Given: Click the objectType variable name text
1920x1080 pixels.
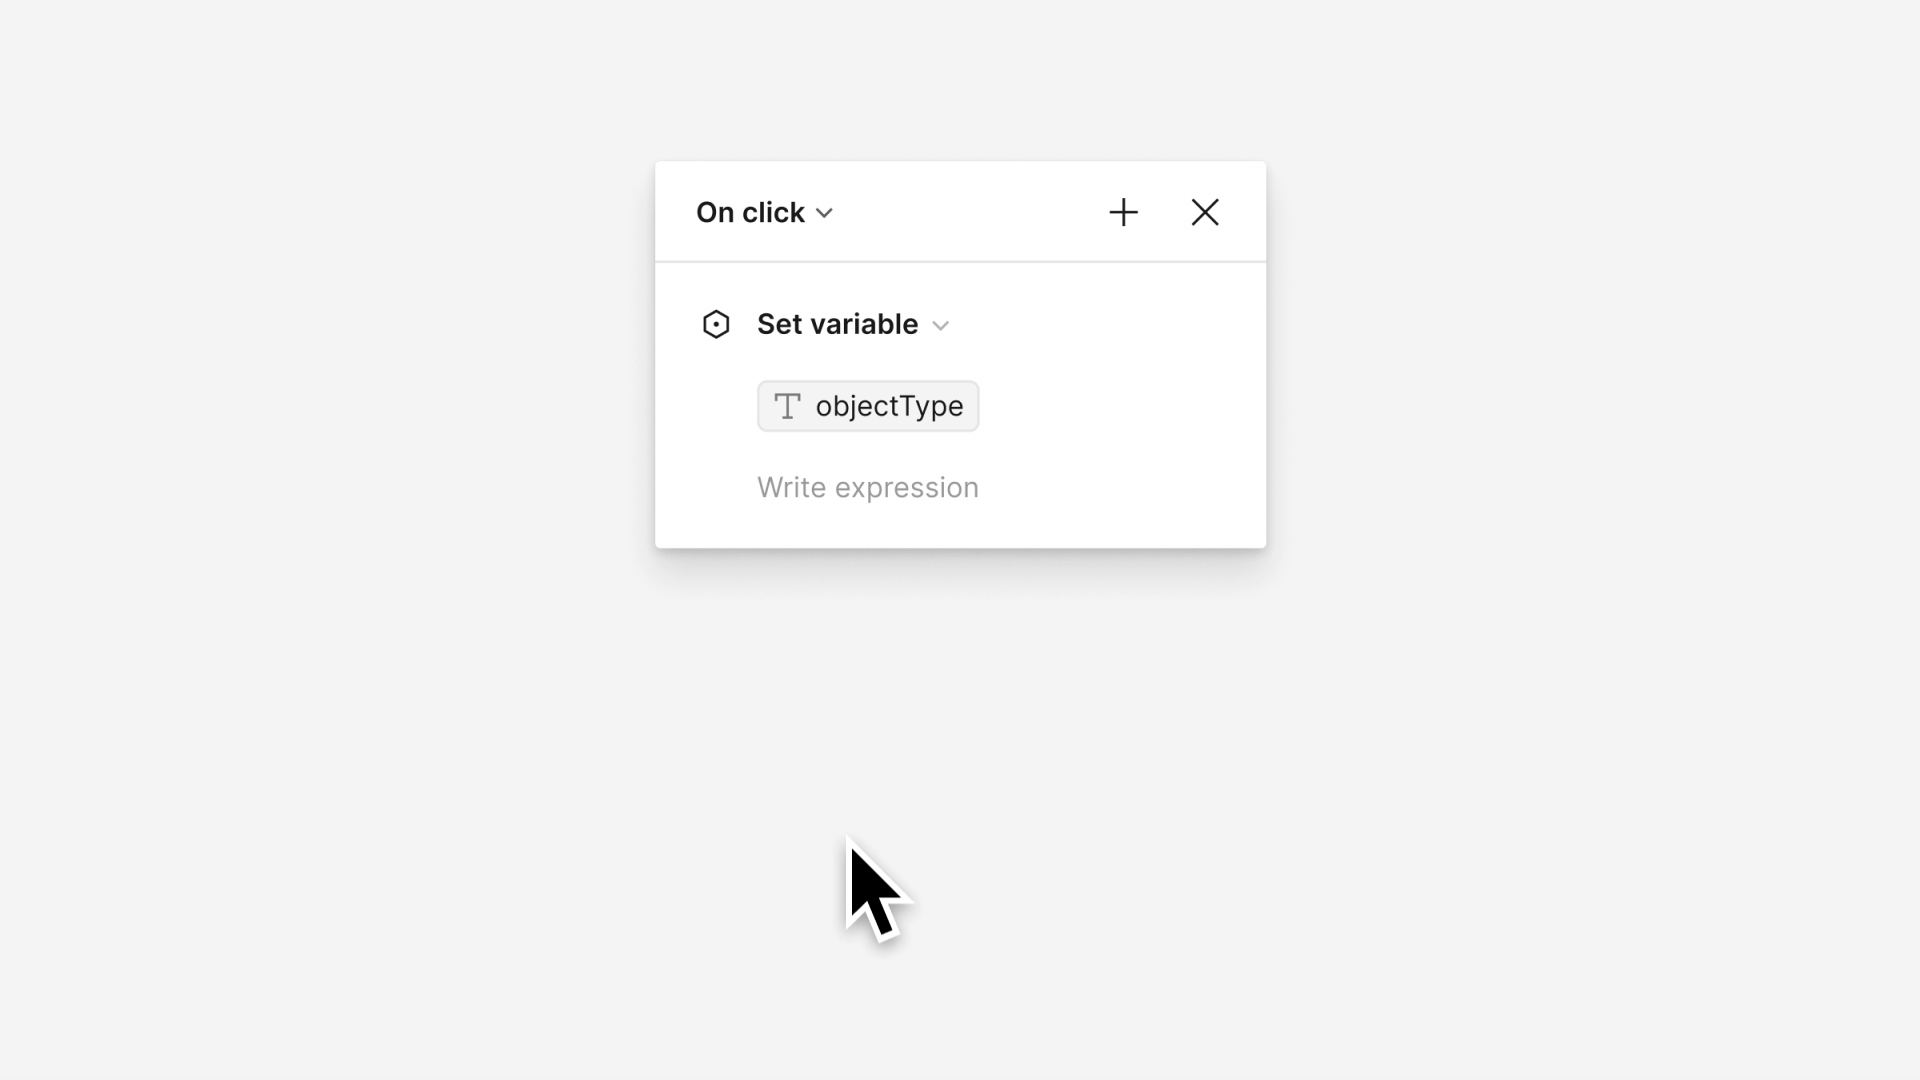Looking at the screenshot, I should (x=889, y=406).
